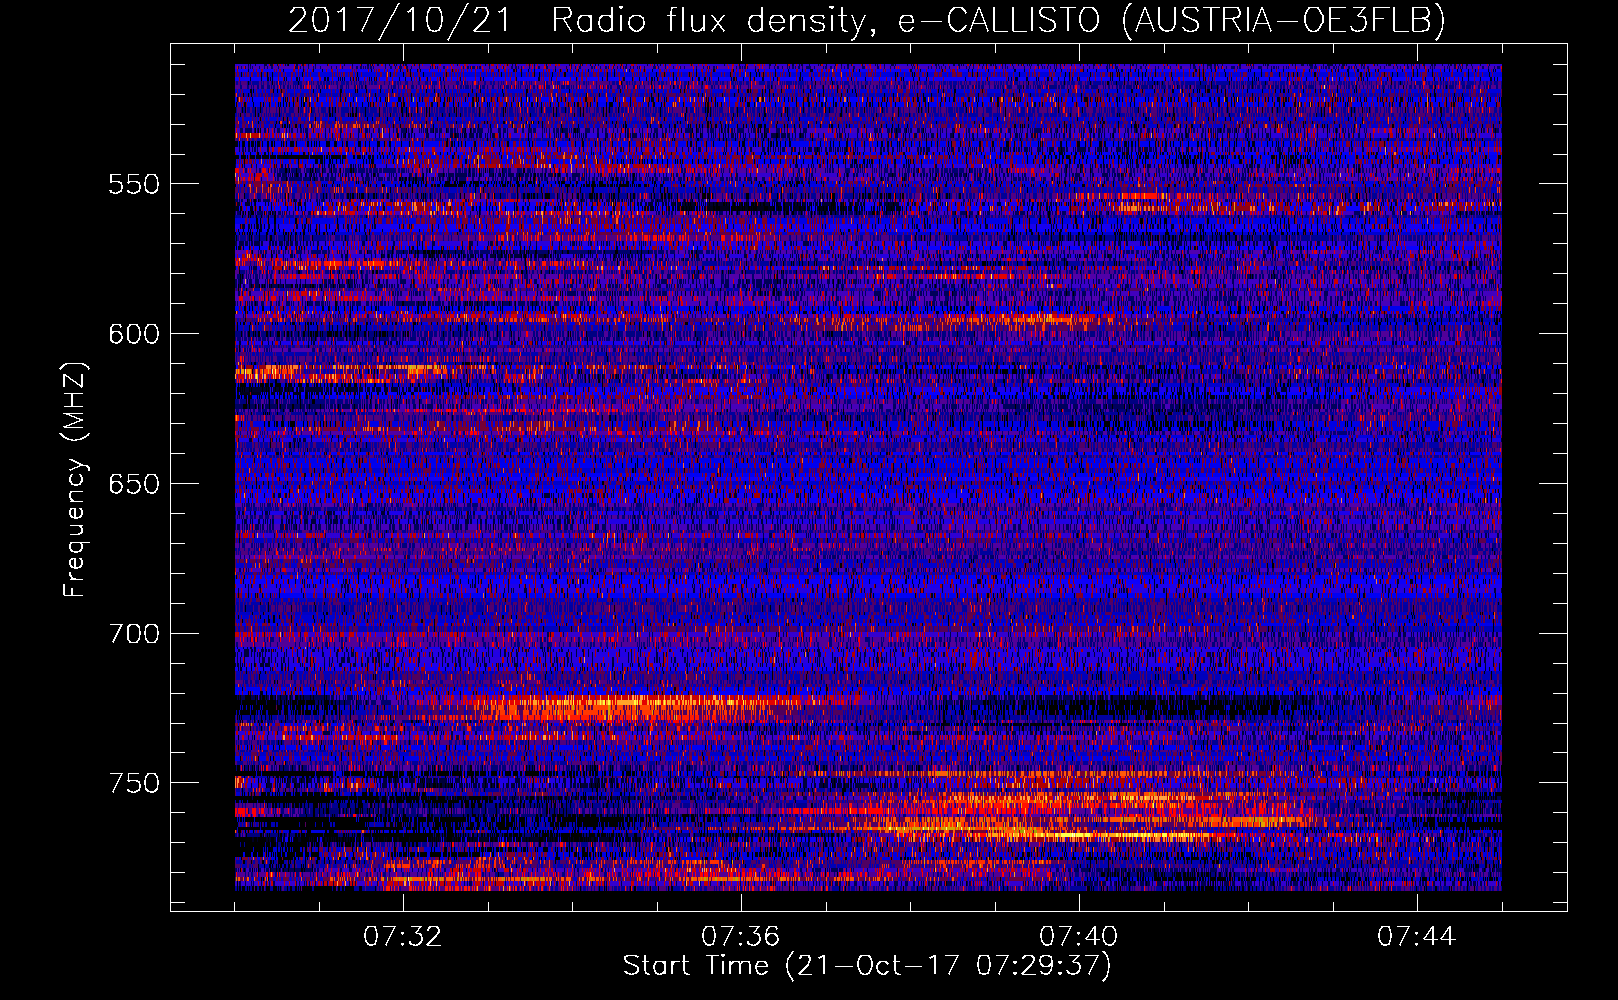This screenshot has width=1618, height=1000.
Task: Click the 650 frequency tick label
Action: coord(134,484)
